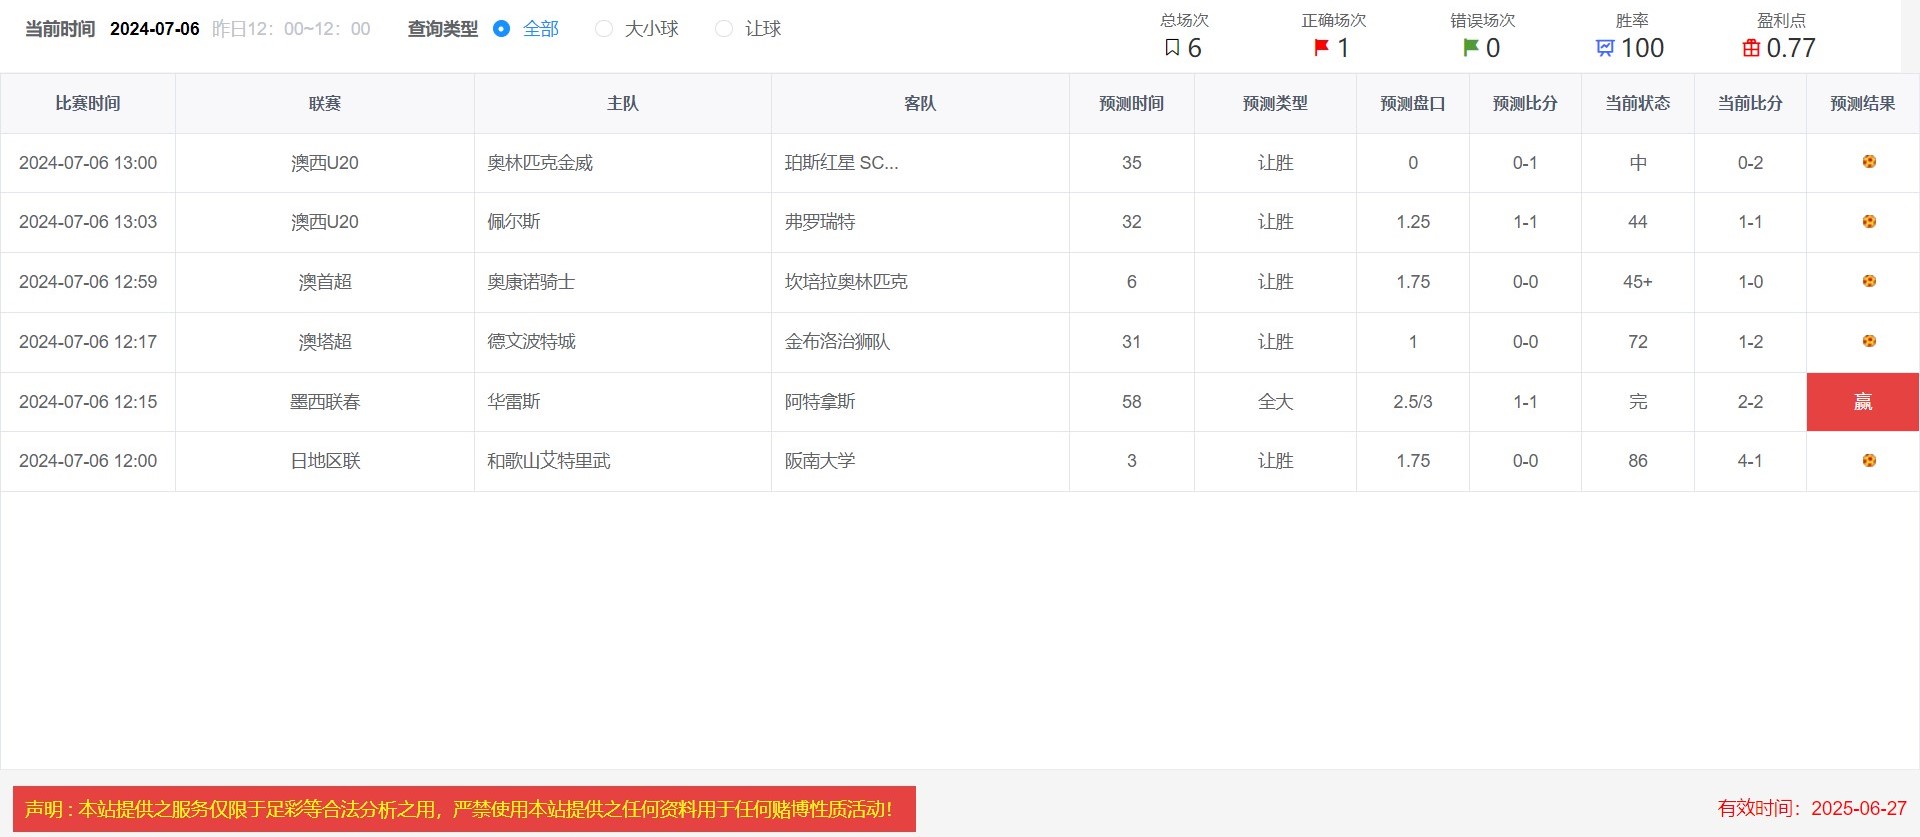Click the 当前比分 column header
This screenshot has height=837, width=1920.
coord(1750,103)
